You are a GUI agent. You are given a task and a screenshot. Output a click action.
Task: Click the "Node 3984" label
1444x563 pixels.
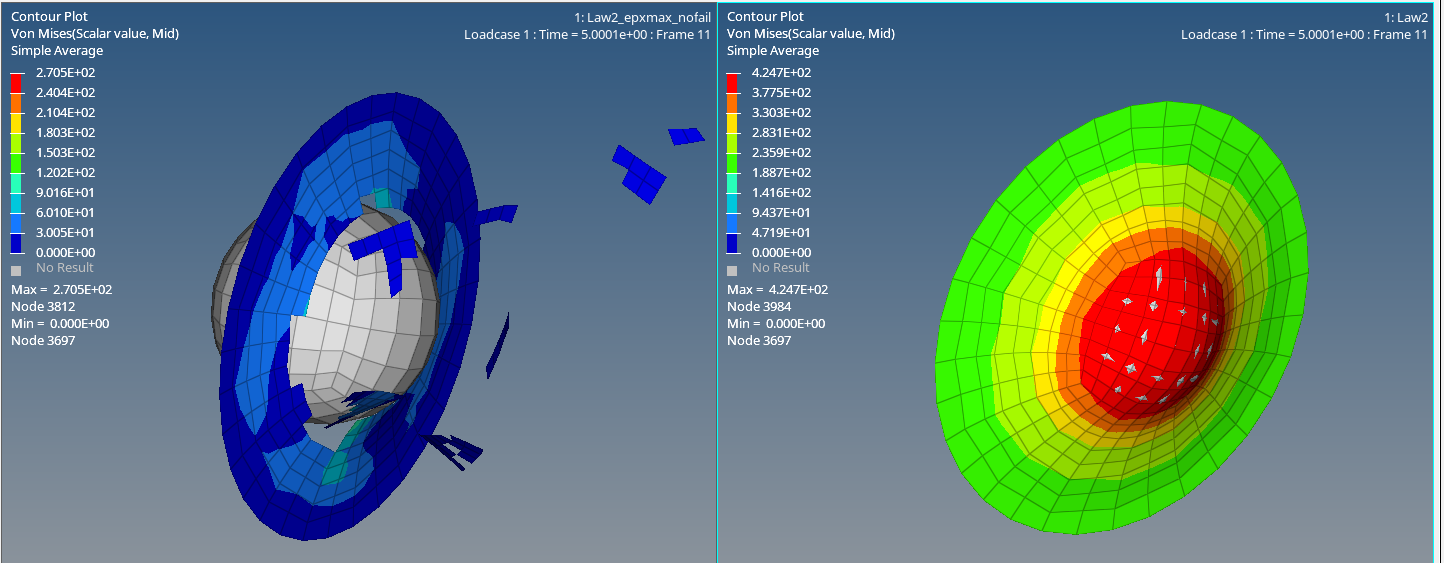click(759, 306)
